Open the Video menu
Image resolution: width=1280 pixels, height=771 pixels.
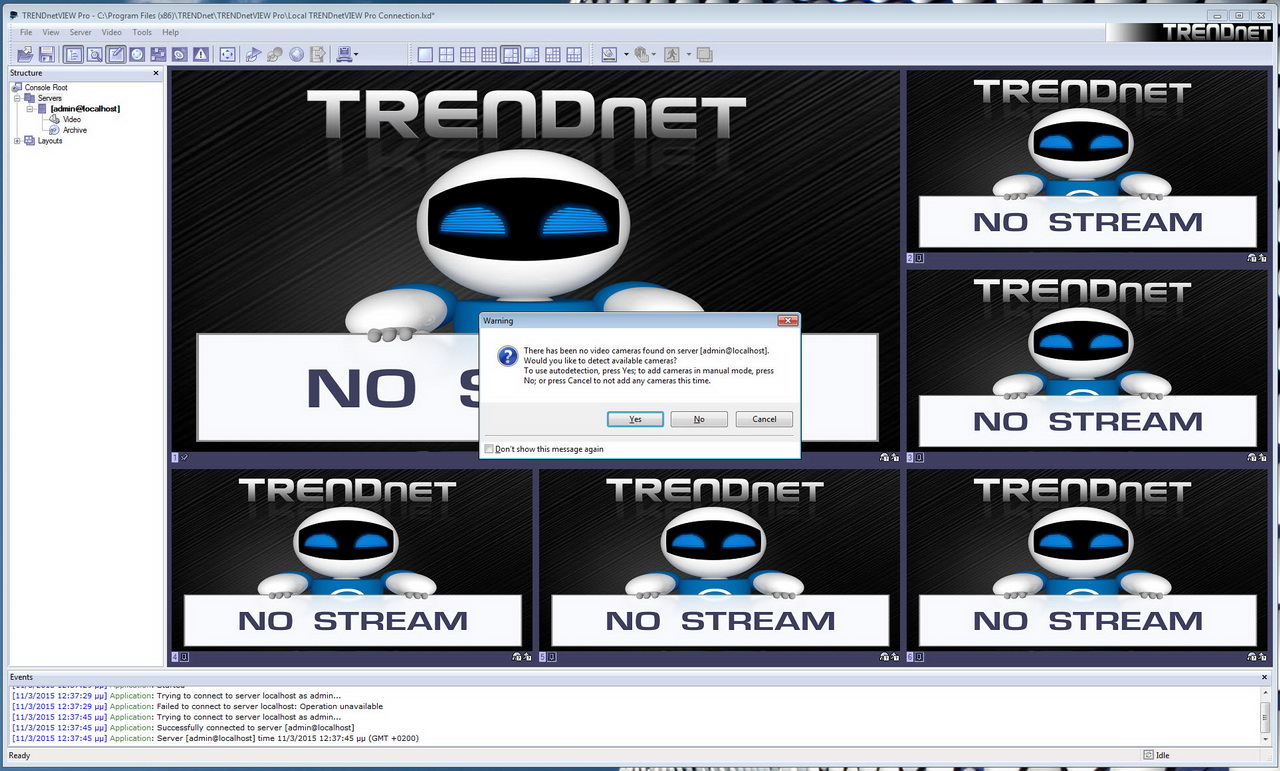[111, 32]
